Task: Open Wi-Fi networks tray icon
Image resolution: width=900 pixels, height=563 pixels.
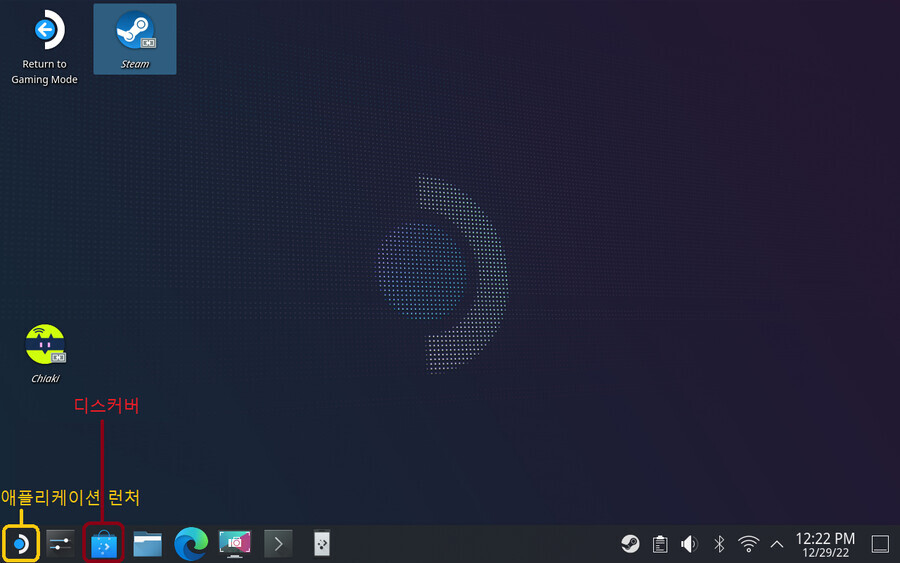Action: tap(748, 543)
